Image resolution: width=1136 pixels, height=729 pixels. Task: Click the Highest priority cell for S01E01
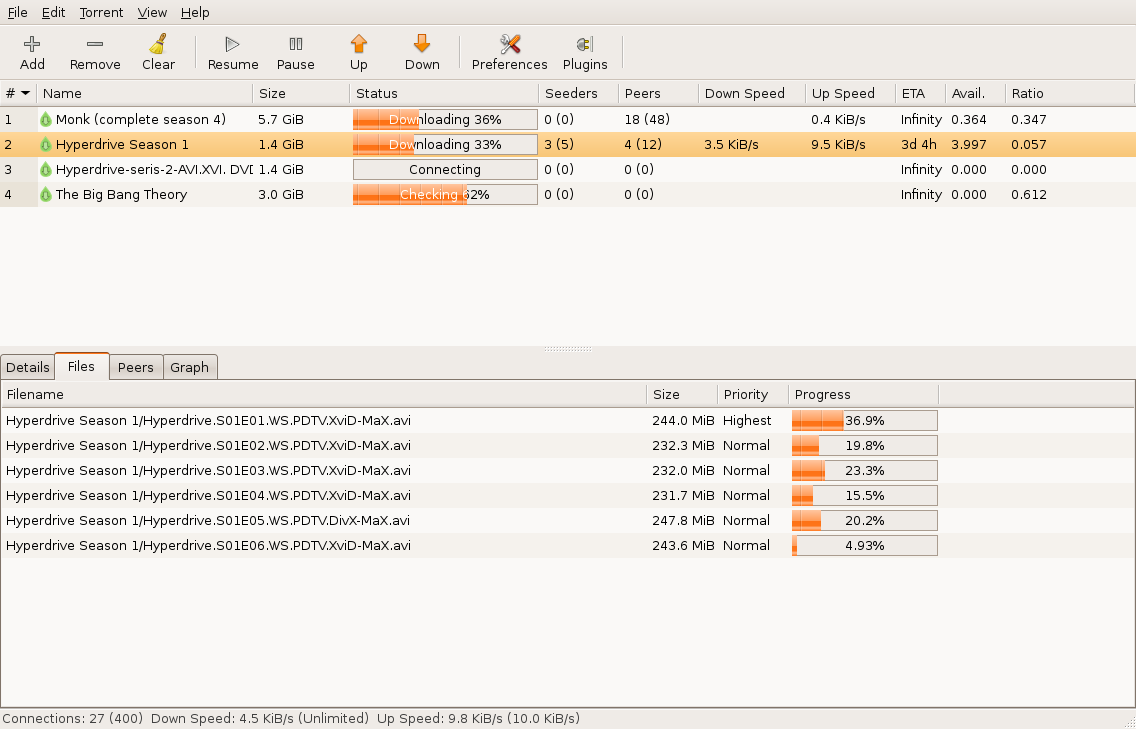(x=747, y=420)
